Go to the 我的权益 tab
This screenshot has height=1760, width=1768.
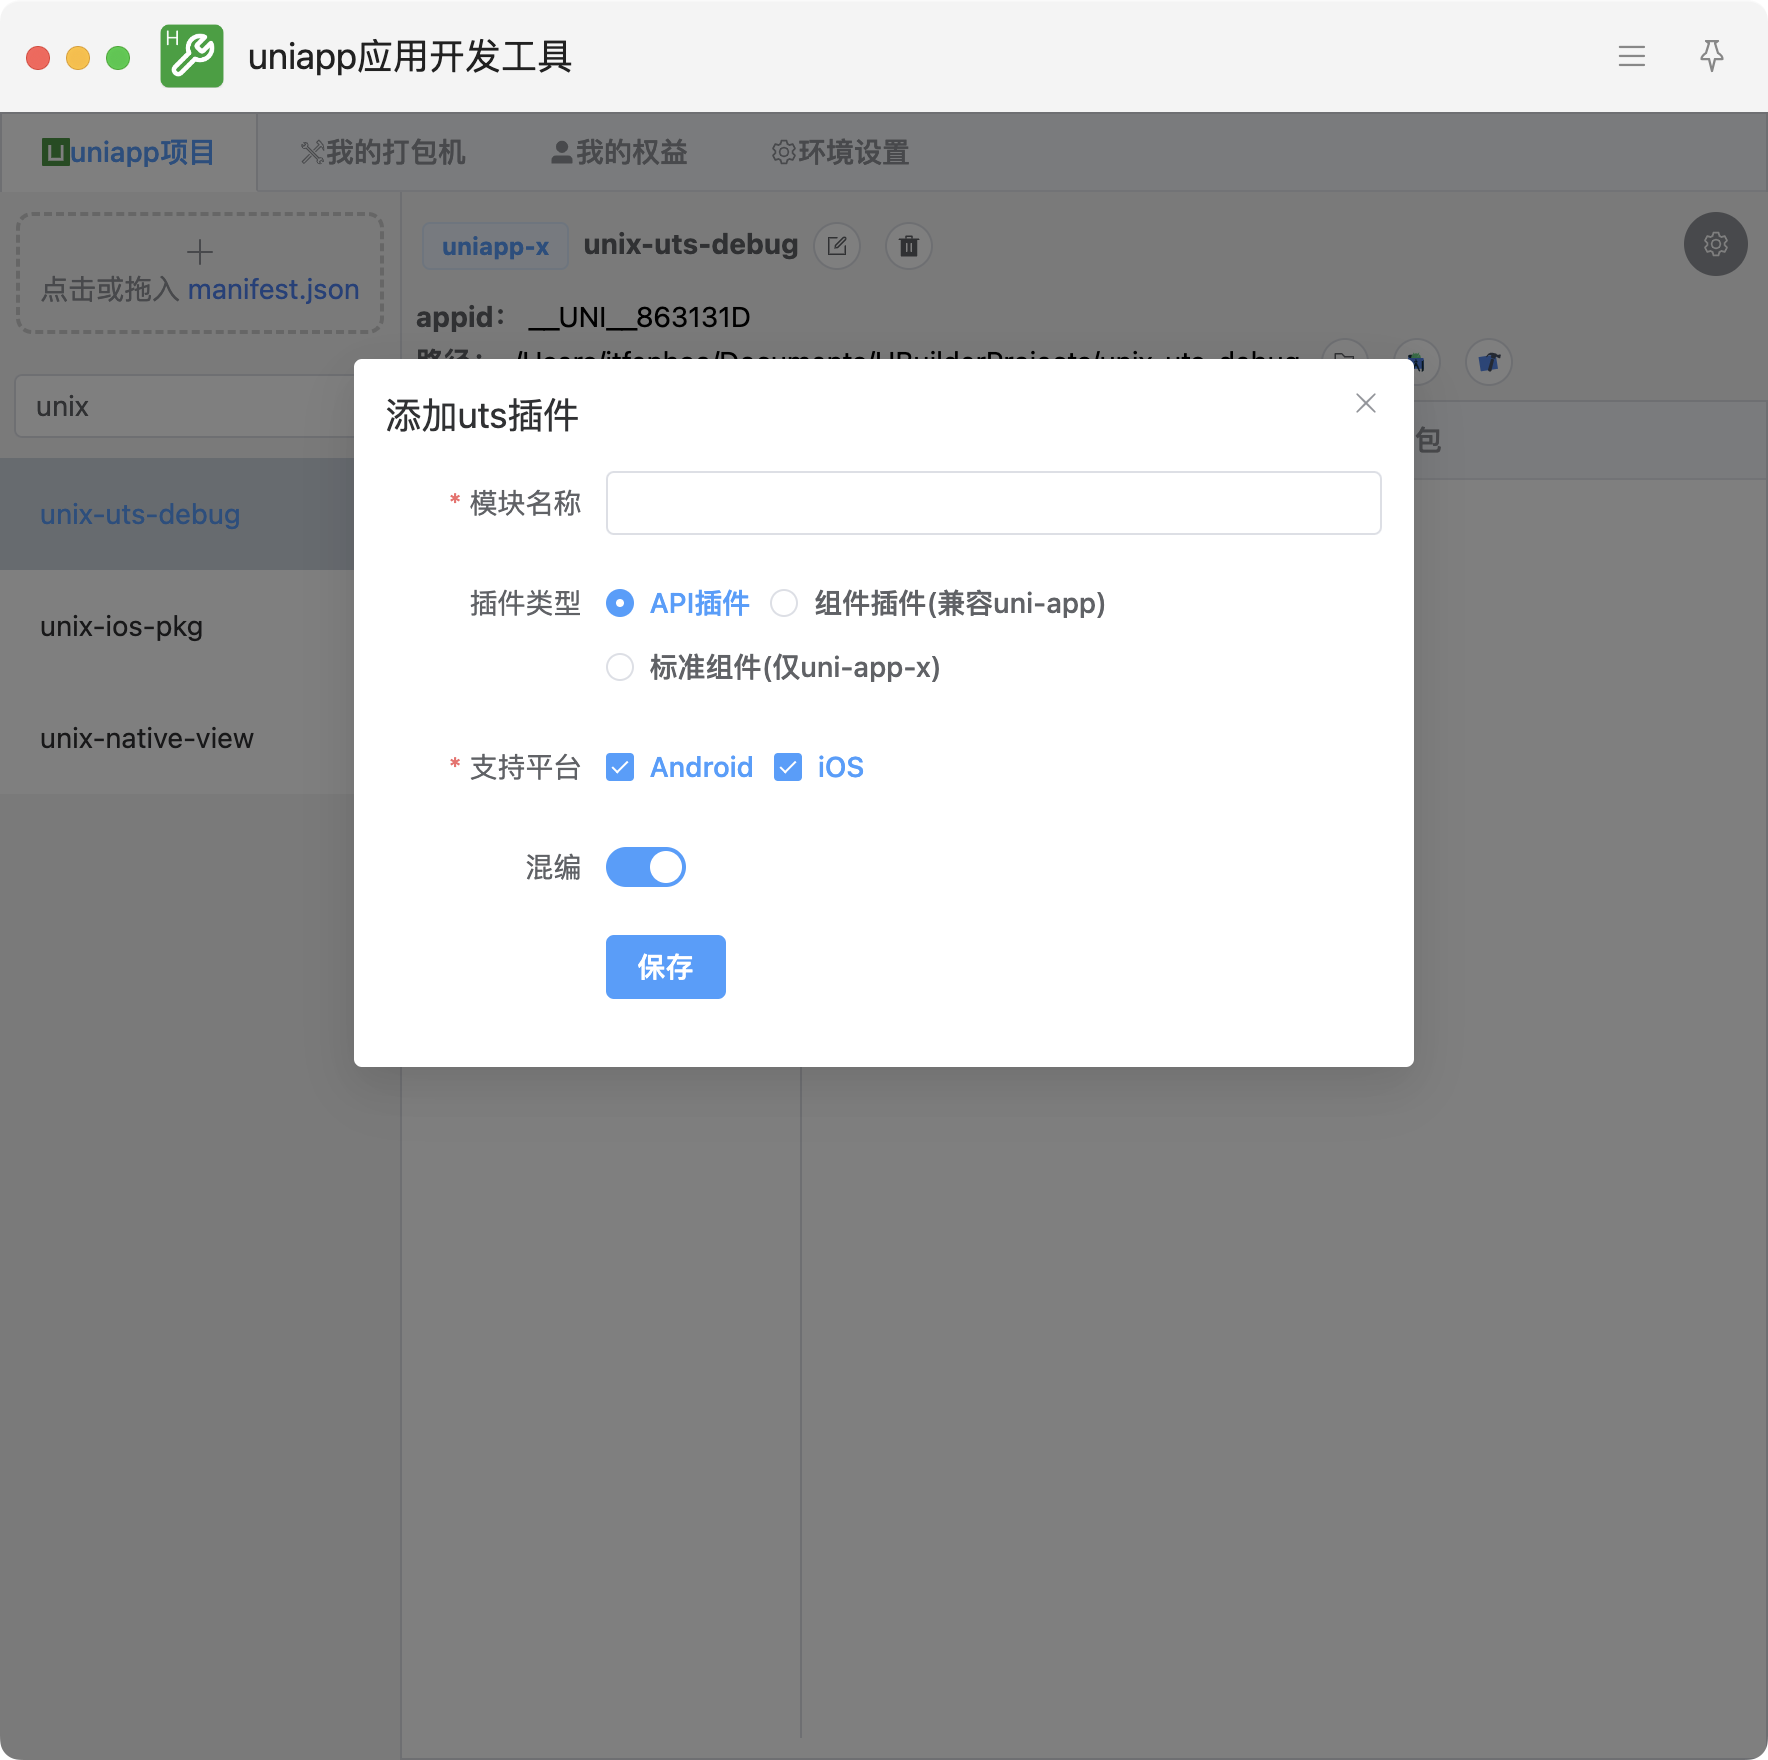pyautogui.click(x=619, y=152)
